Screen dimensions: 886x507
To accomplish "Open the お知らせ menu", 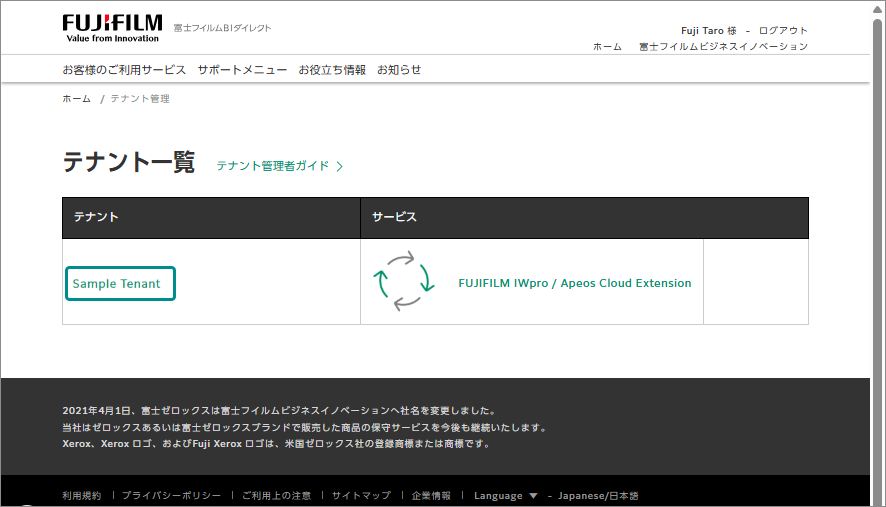I will coord(399,70).
